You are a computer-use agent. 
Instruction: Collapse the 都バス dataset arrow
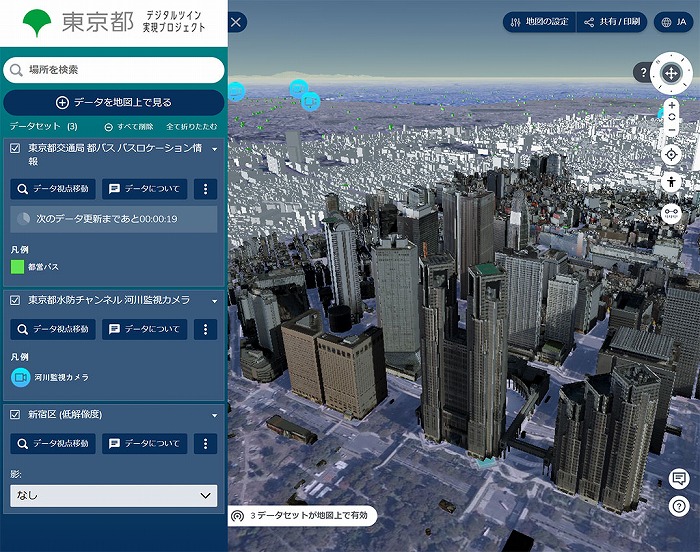click(215, 149)
